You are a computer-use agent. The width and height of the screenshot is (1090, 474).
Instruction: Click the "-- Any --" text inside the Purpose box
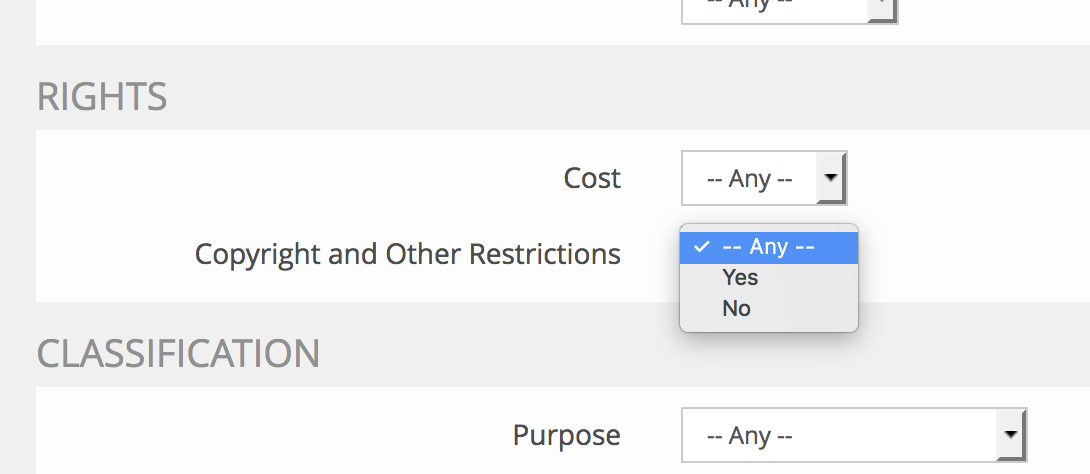click(x=749, y=435)
